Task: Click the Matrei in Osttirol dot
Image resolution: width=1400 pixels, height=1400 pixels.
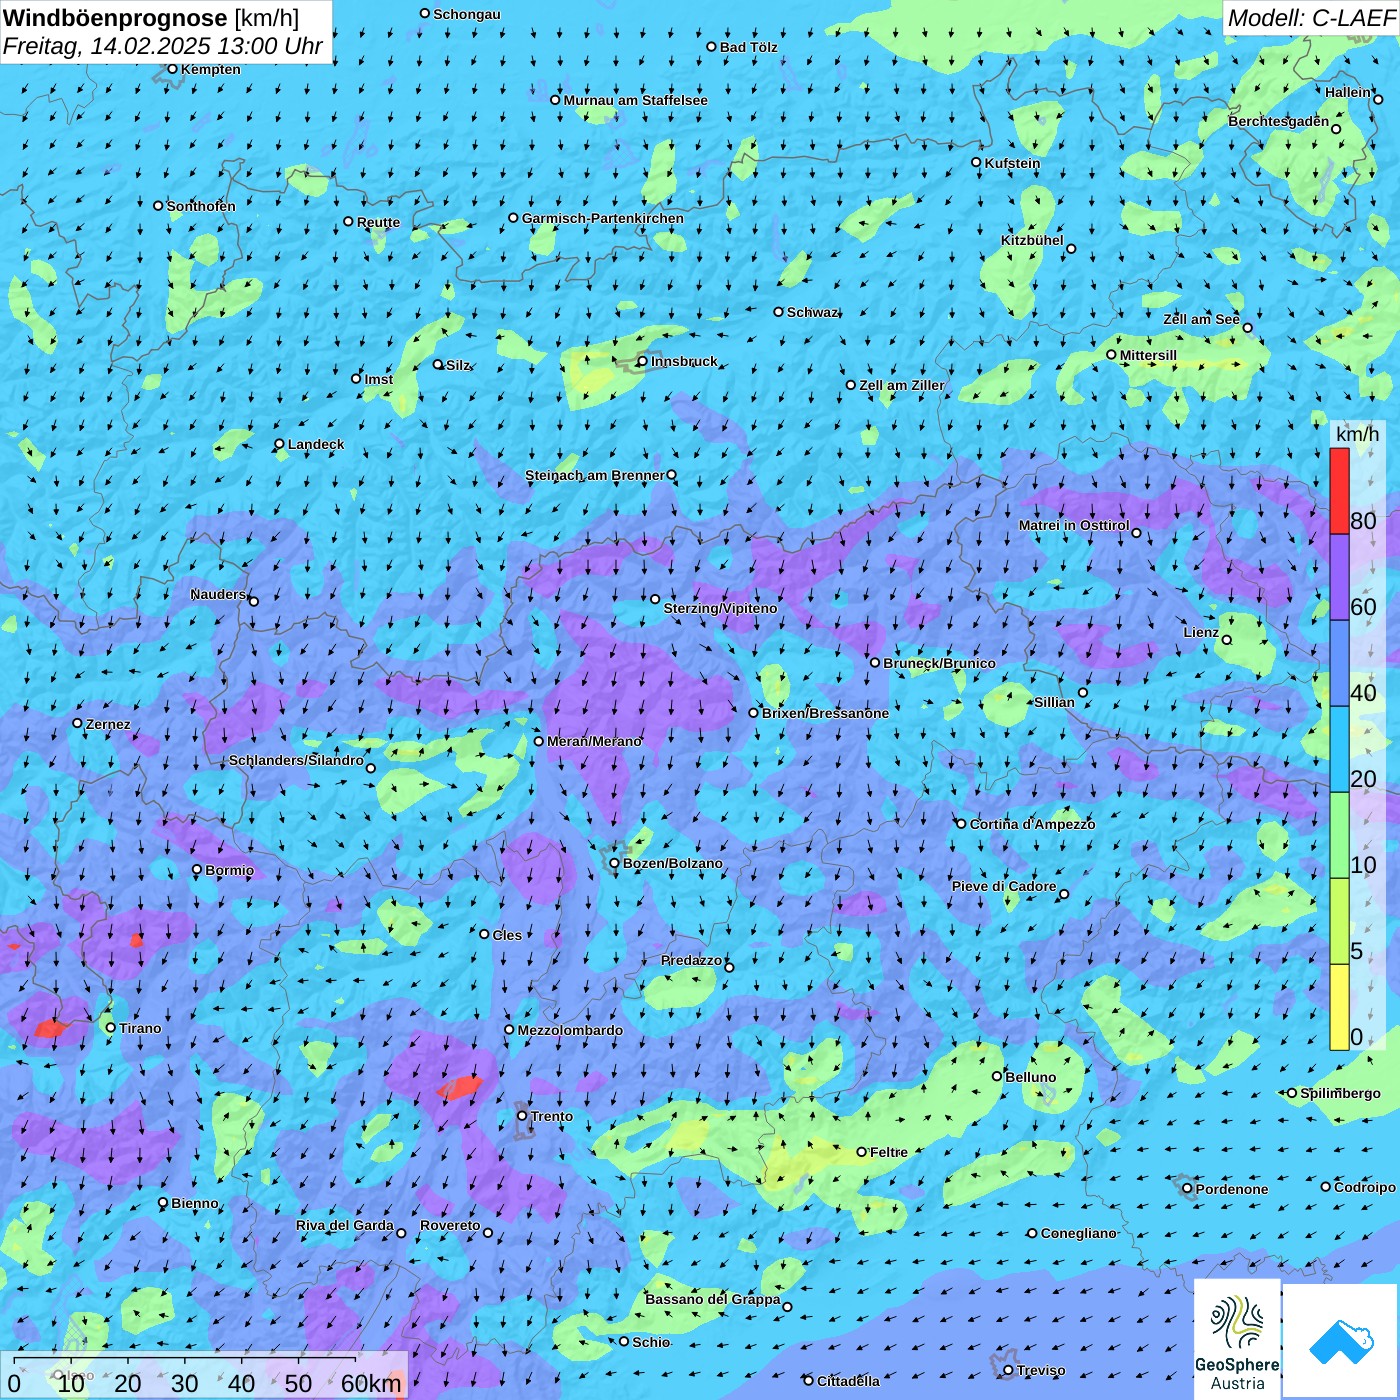Action: [1136, 533]
